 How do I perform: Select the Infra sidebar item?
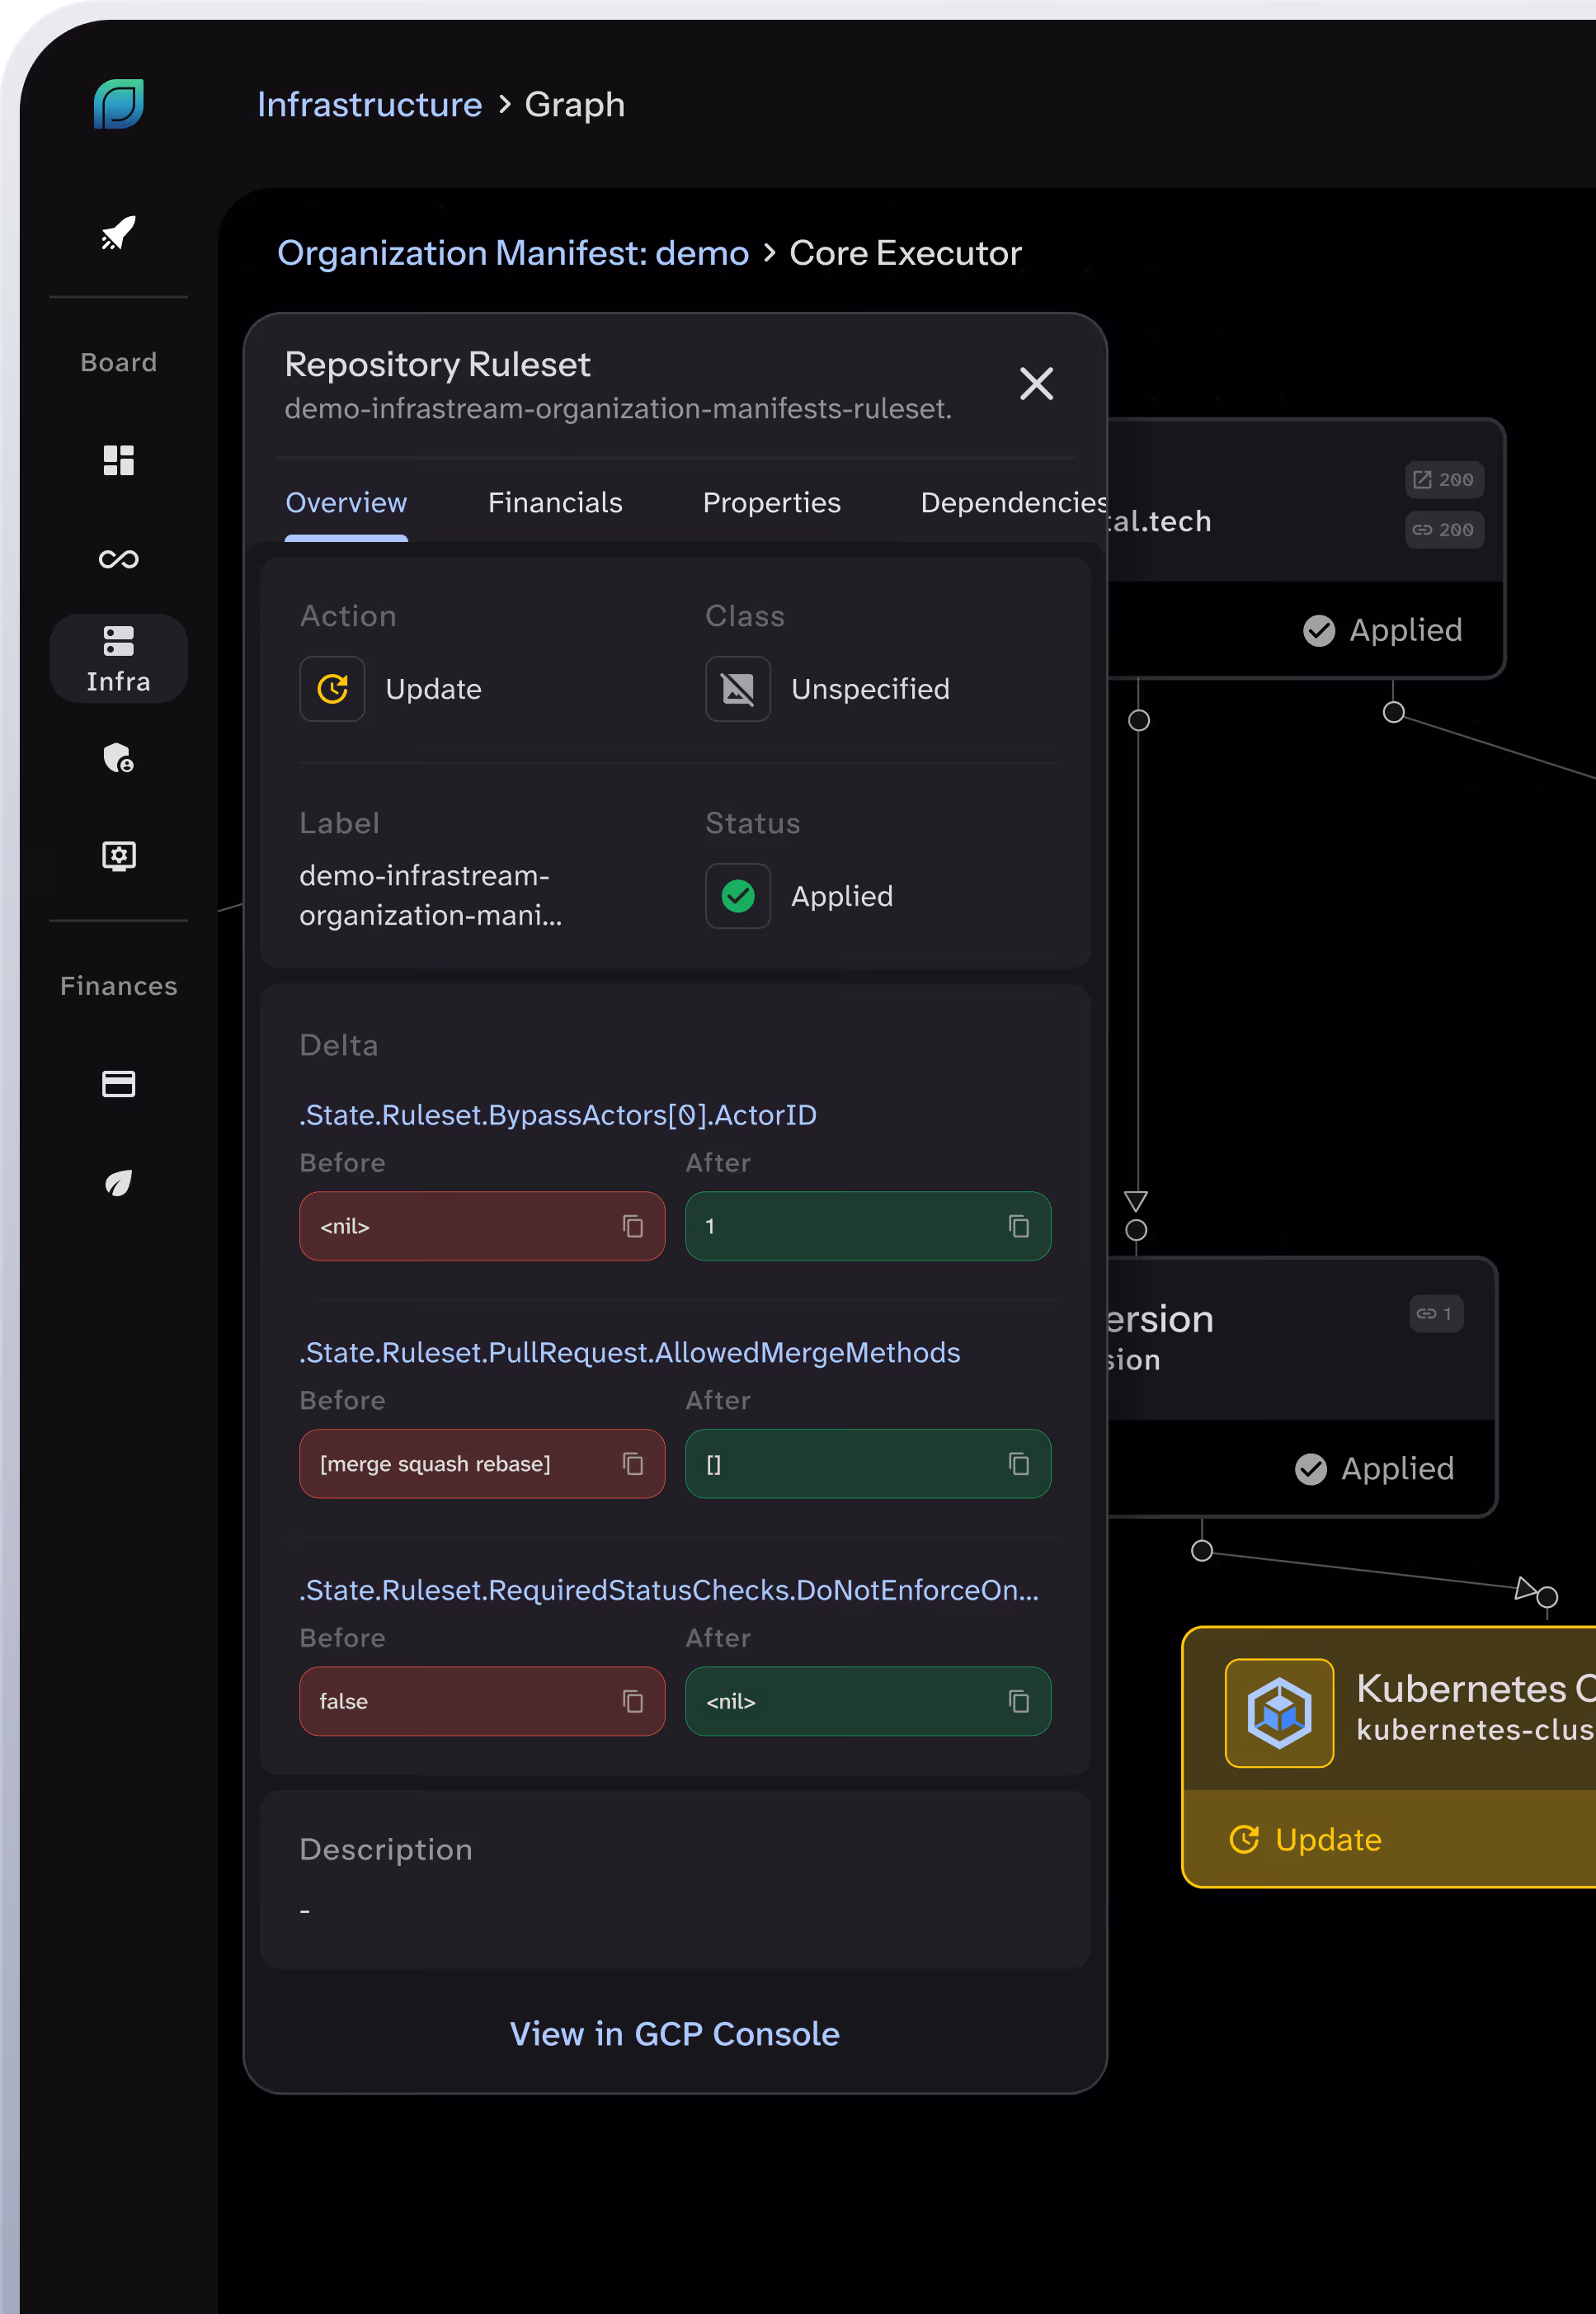click(x=118, y=659)
